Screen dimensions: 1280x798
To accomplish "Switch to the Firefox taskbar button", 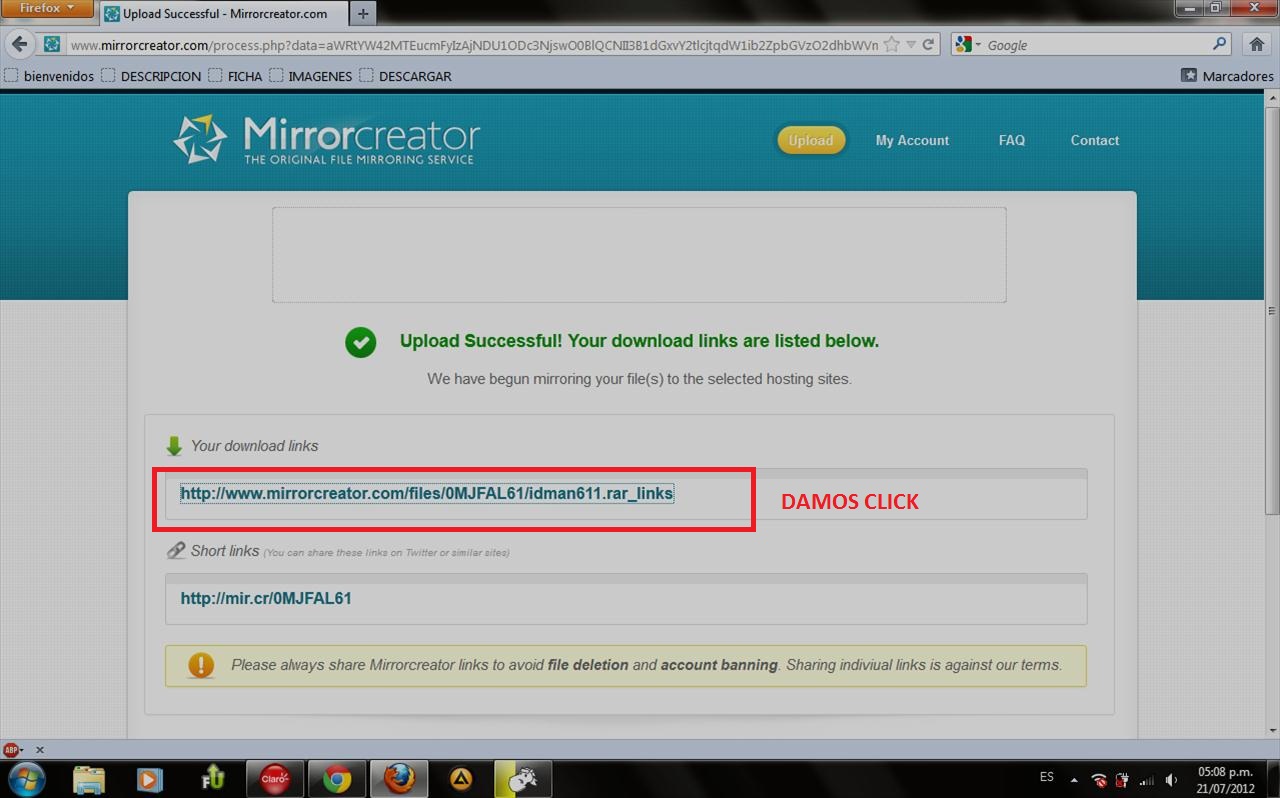I will click(399, 779).
